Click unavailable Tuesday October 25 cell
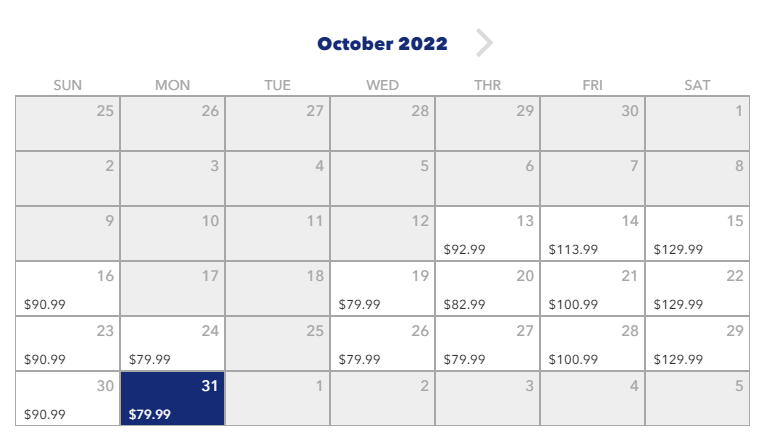 pos(278,344)
